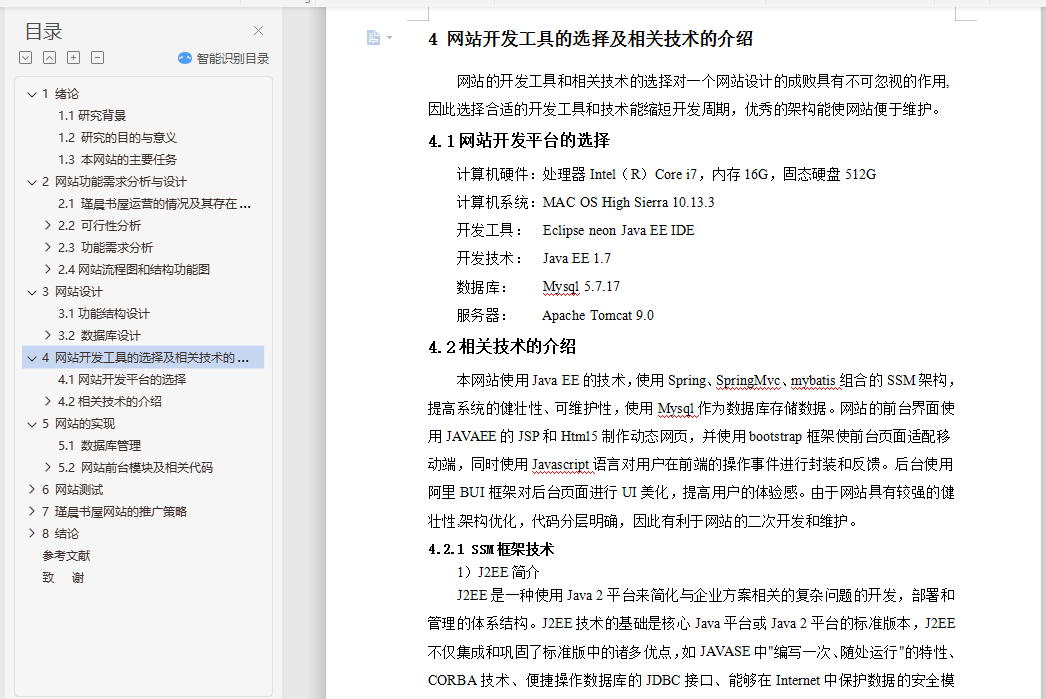
Task: Collapse the 2 网站功能需求分析与设计 section
Action: pos(31,182)
